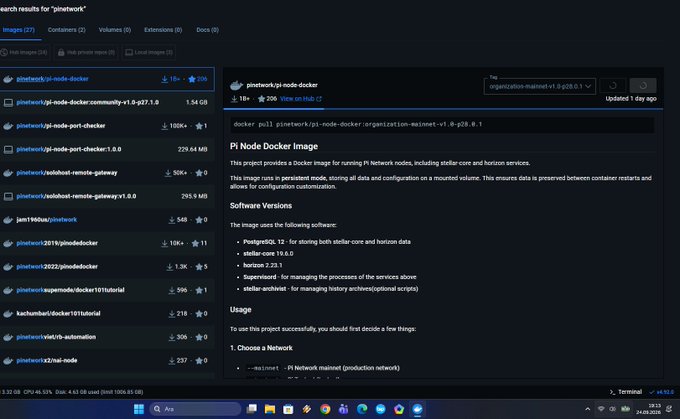Image resolution: width=680 pixels, height=419 pixels.
Task: Open the Windows Start menu
Action: [139, 409]
